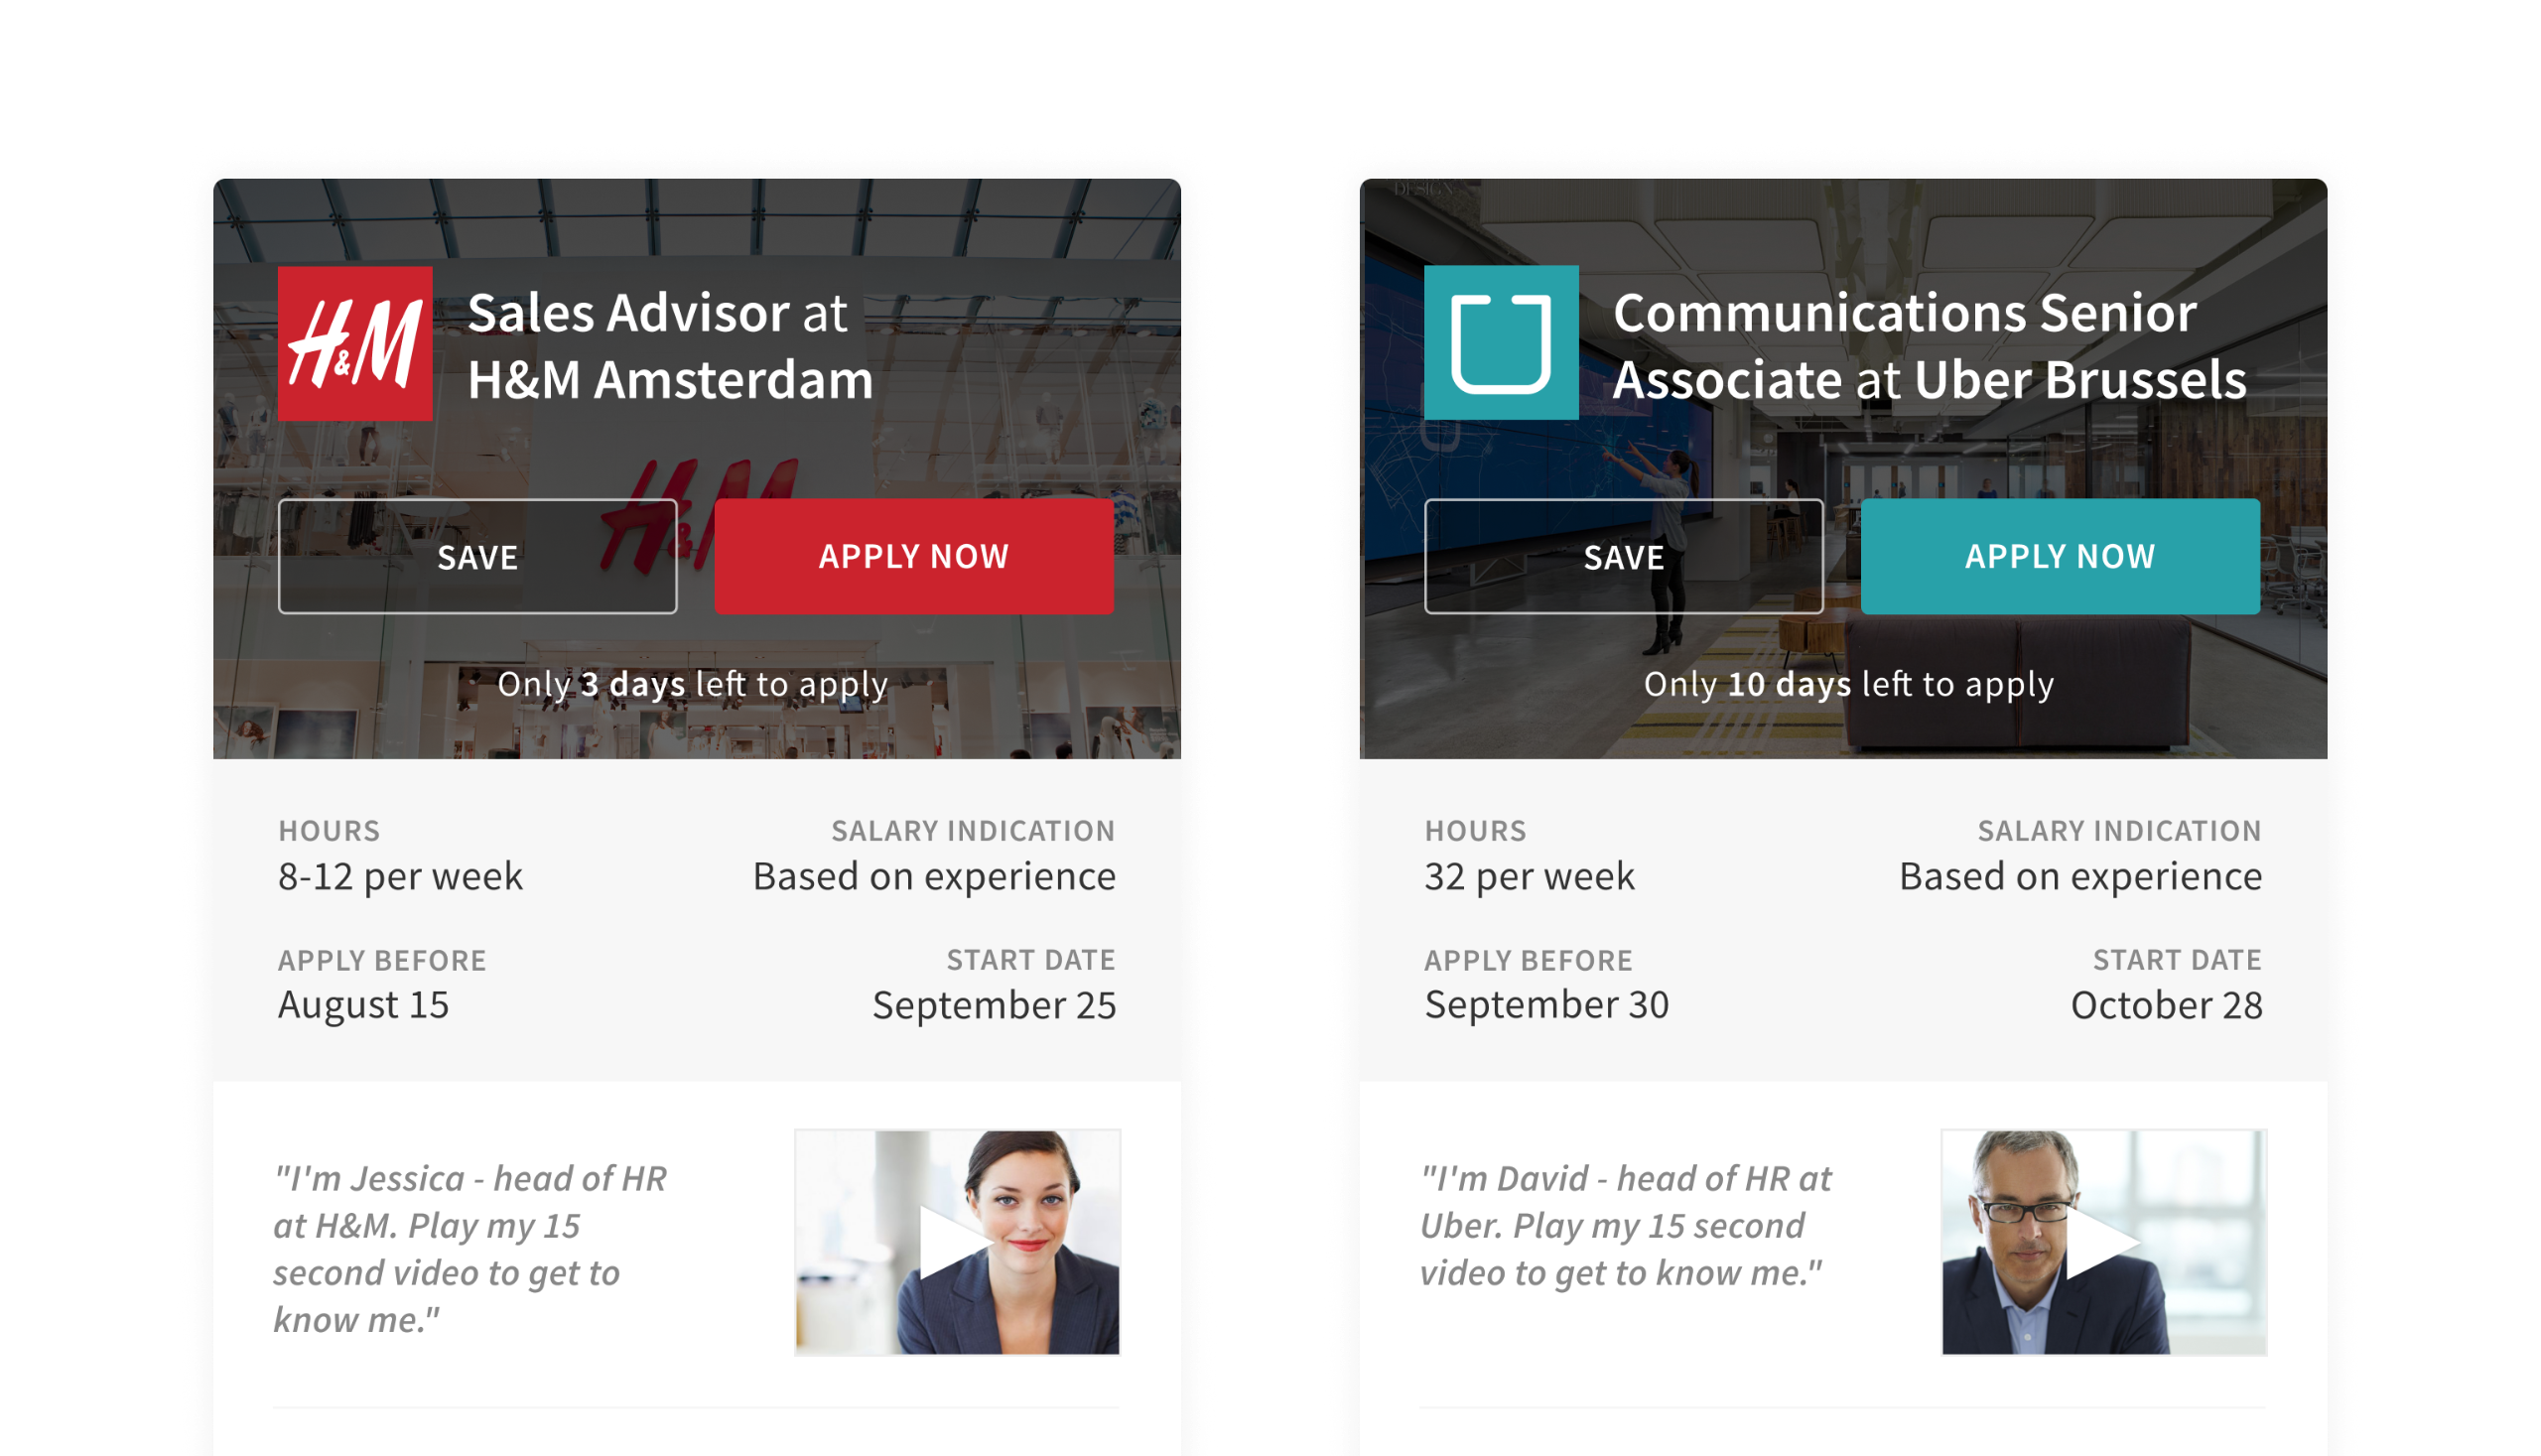Screen dimensions: 2541x1456
Task: Click the "Only 3 days left" notice
Action: pyautogui.click(x=692, y=684)
